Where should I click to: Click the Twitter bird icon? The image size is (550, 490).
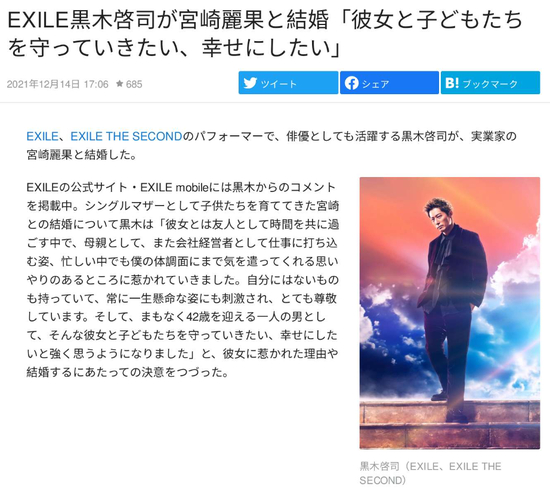(250, 83)
